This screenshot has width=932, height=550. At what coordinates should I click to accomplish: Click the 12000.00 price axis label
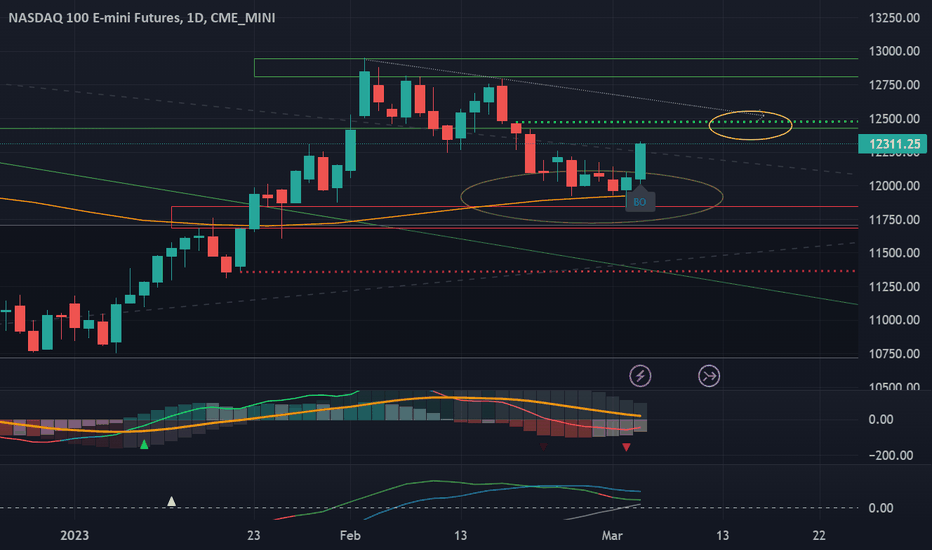click(894, 186)
